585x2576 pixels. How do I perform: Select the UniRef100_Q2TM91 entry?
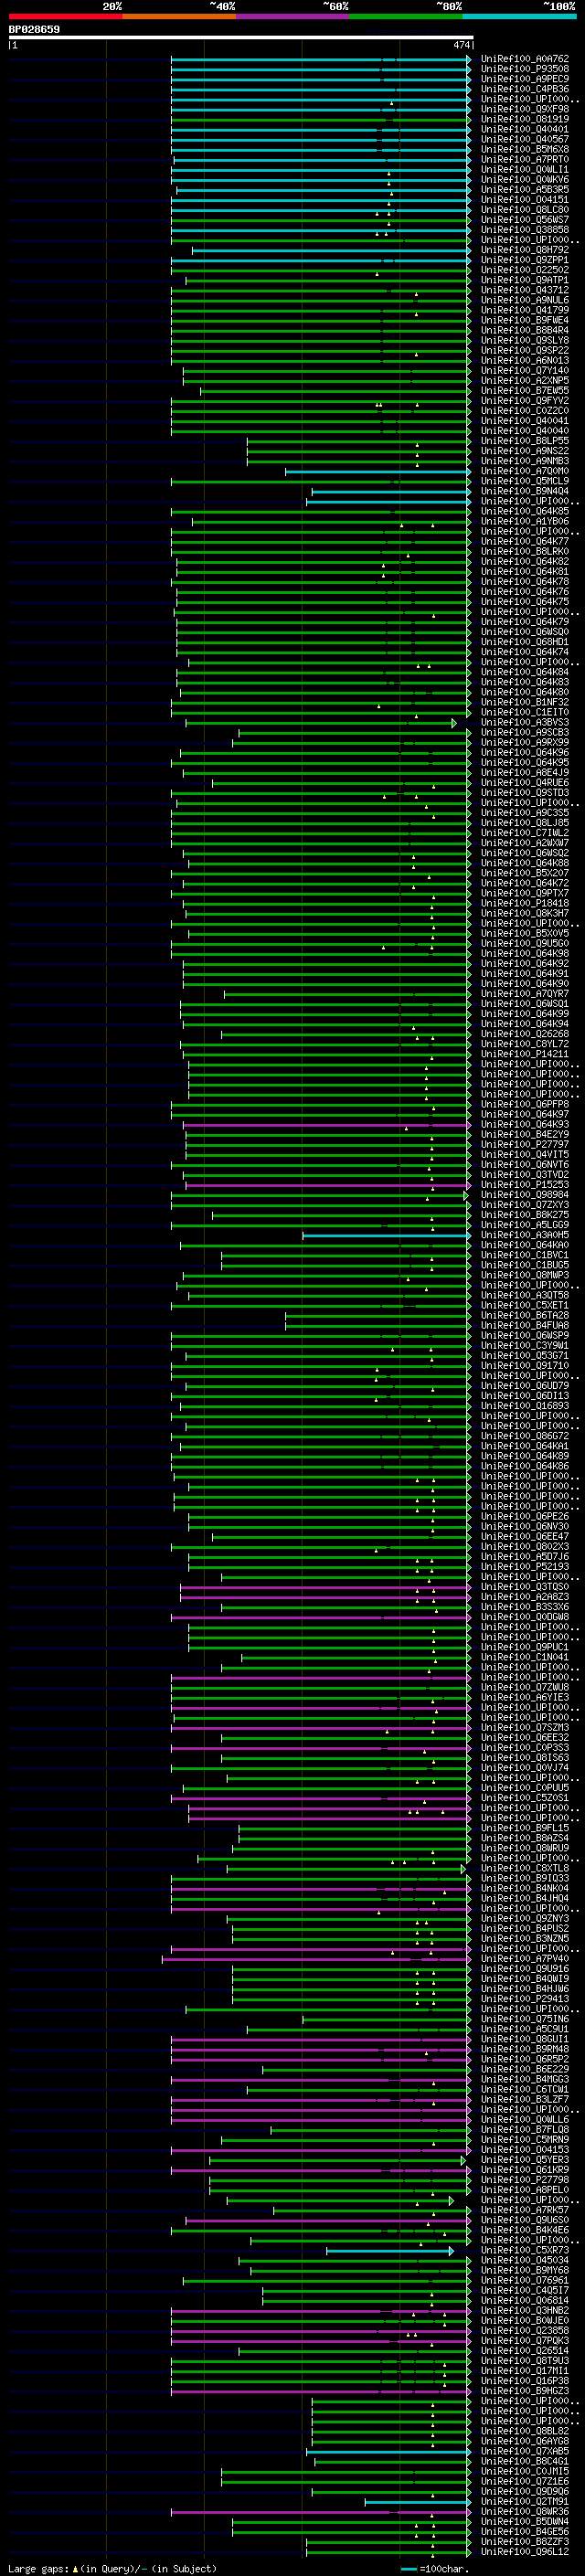(525, 2501)
